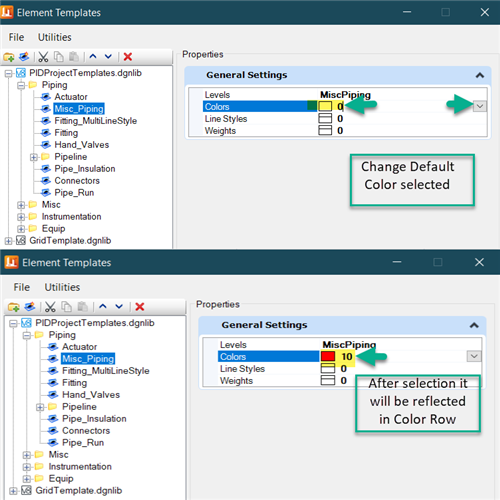Expand the Instrumentation folder in bottom tree
The height and width of the screenshot is (500, 500).
point(27,467)
